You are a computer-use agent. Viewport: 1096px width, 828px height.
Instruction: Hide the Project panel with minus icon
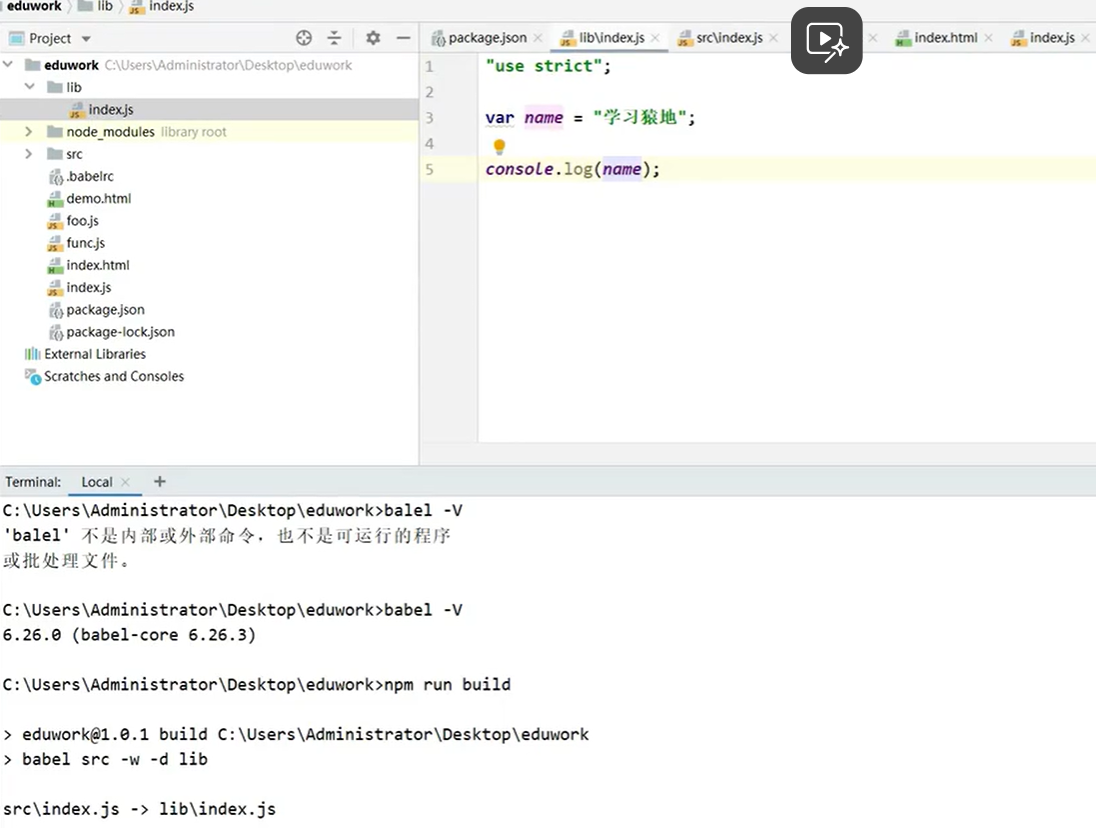(403, 38)
